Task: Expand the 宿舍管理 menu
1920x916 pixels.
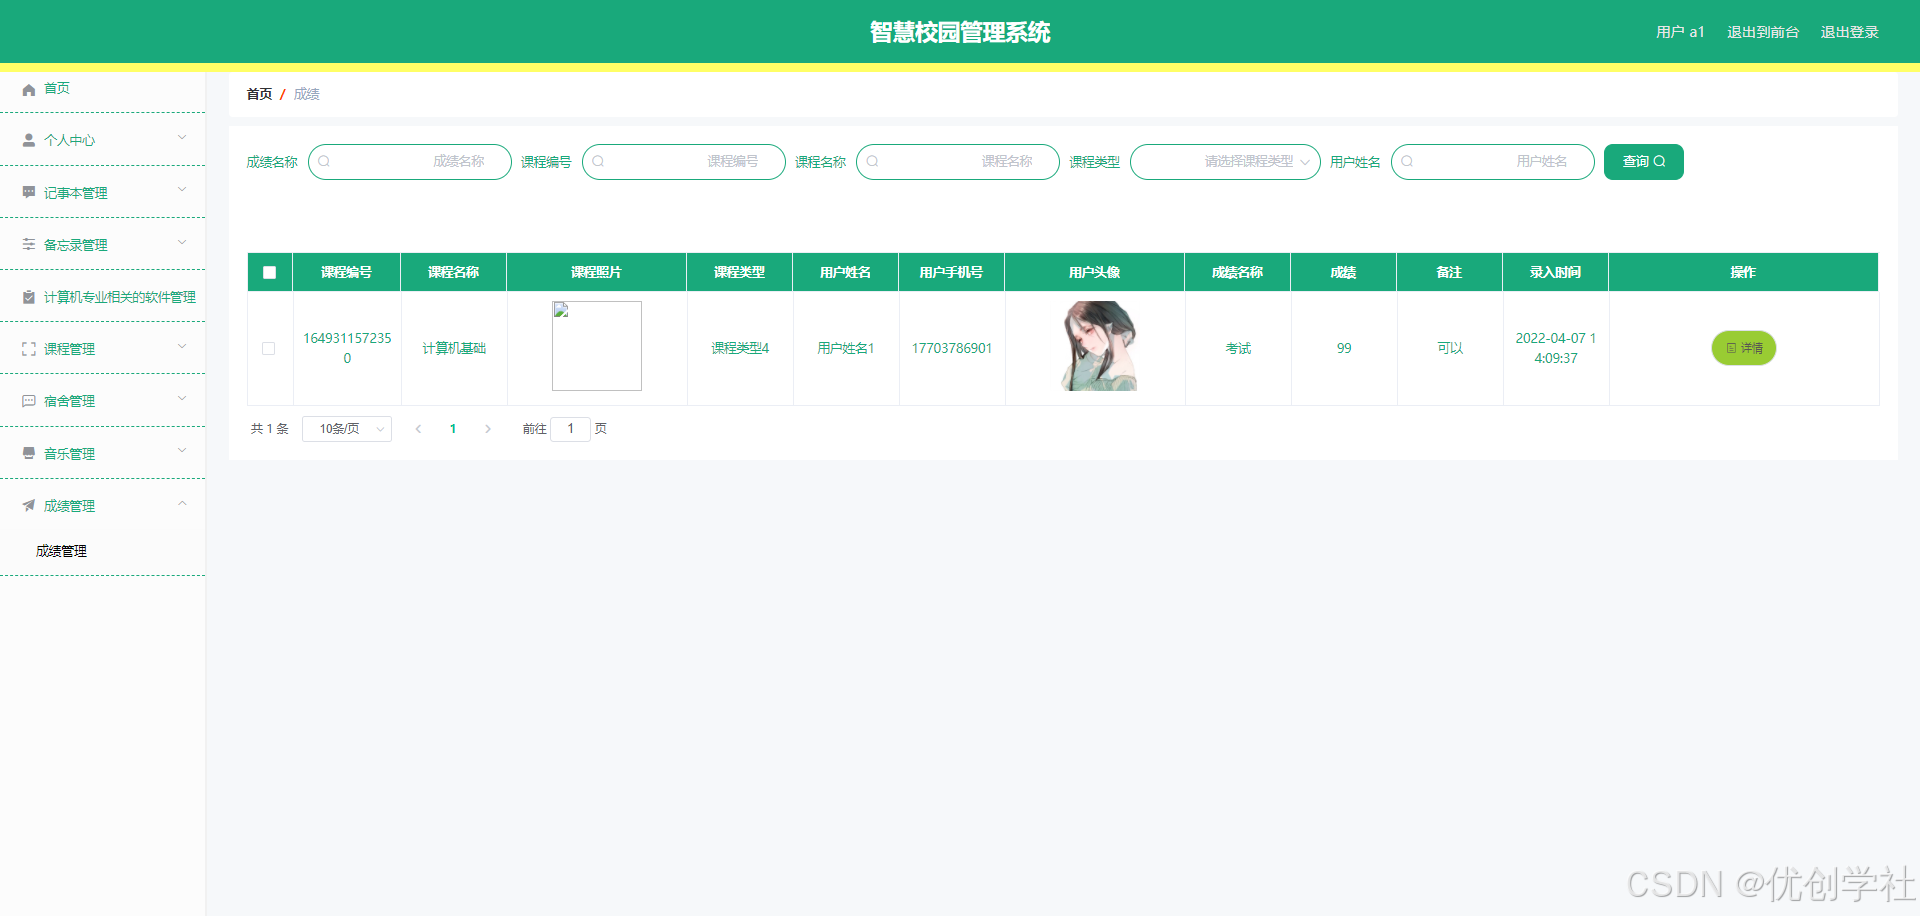Action: click(x=182, y=398)
